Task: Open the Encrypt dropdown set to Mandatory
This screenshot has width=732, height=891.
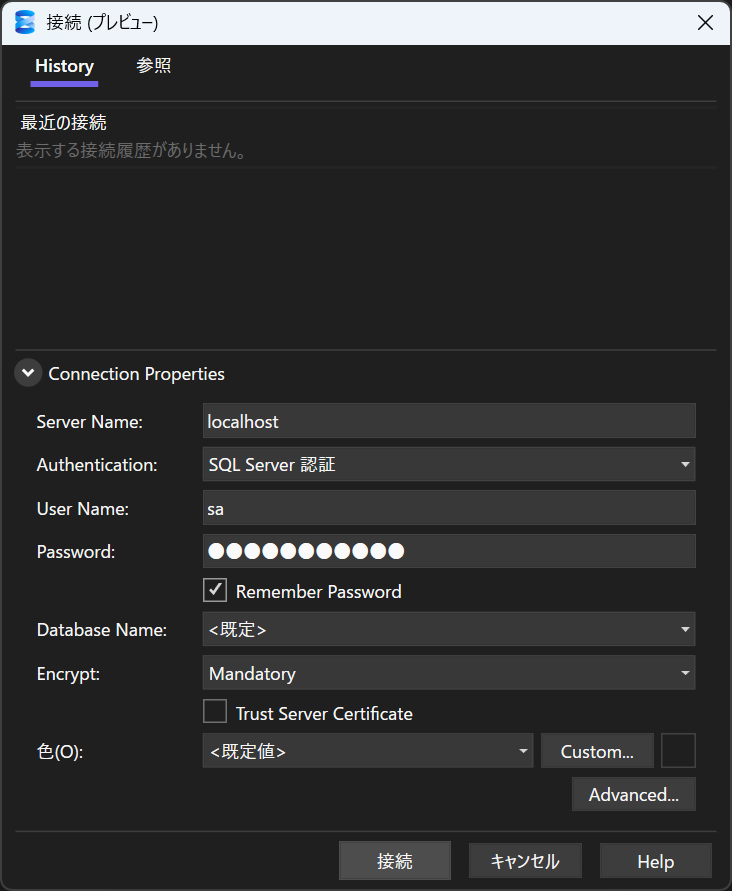Action: point(449,673)
